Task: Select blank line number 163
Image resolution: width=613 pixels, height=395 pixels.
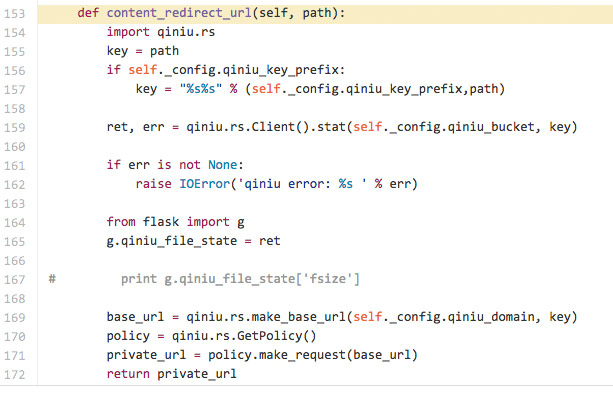Action: pos(14,204)
